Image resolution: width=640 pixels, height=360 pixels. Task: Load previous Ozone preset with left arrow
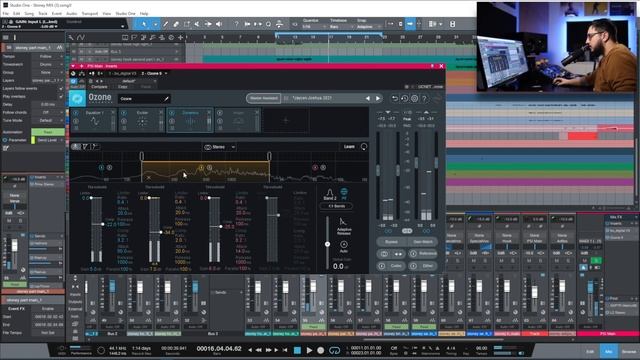(x=367, y=98)
